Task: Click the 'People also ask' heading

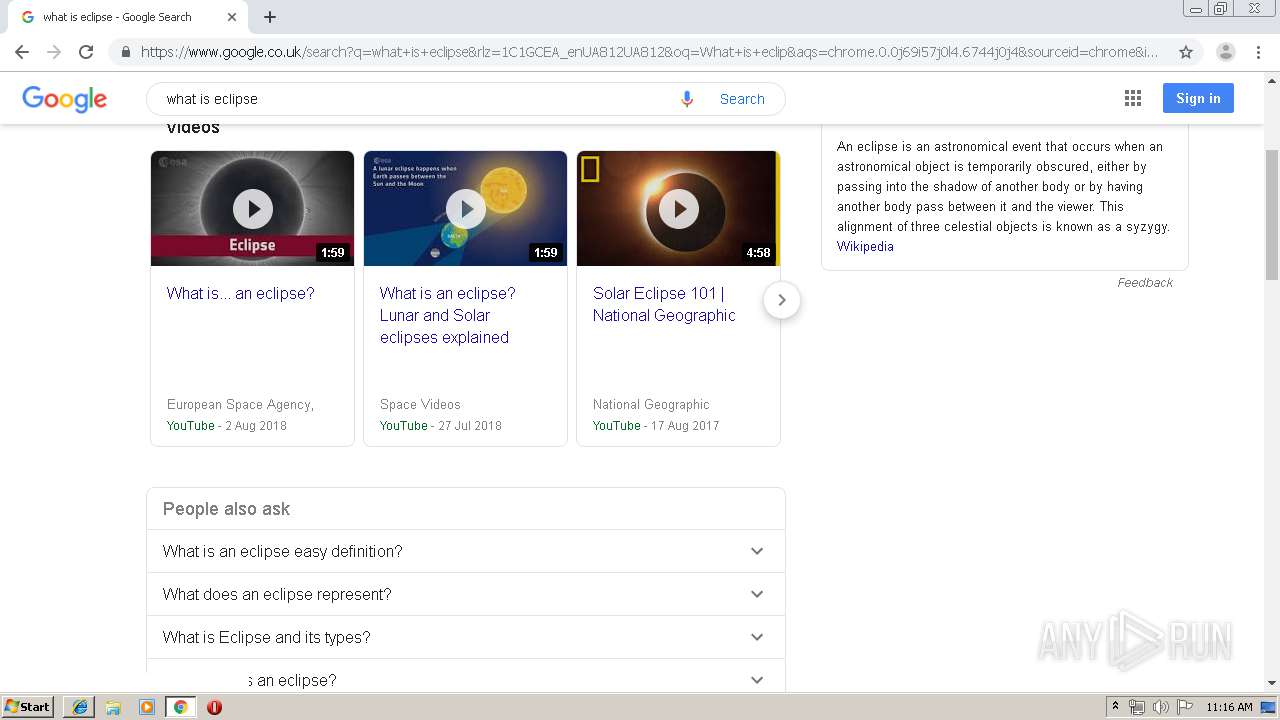Action: 226,509
